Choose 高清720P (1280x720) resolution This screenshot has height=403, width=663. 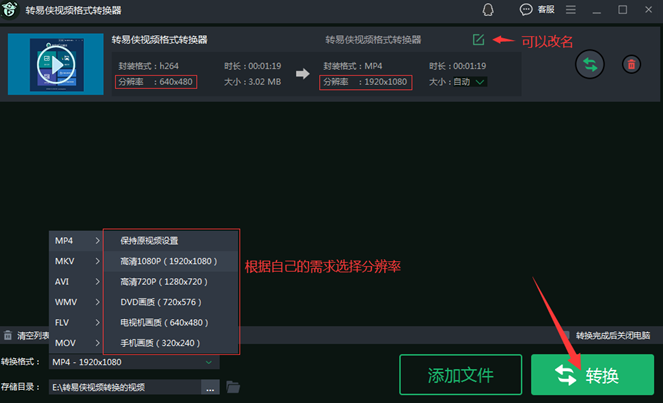coord(171,282)
